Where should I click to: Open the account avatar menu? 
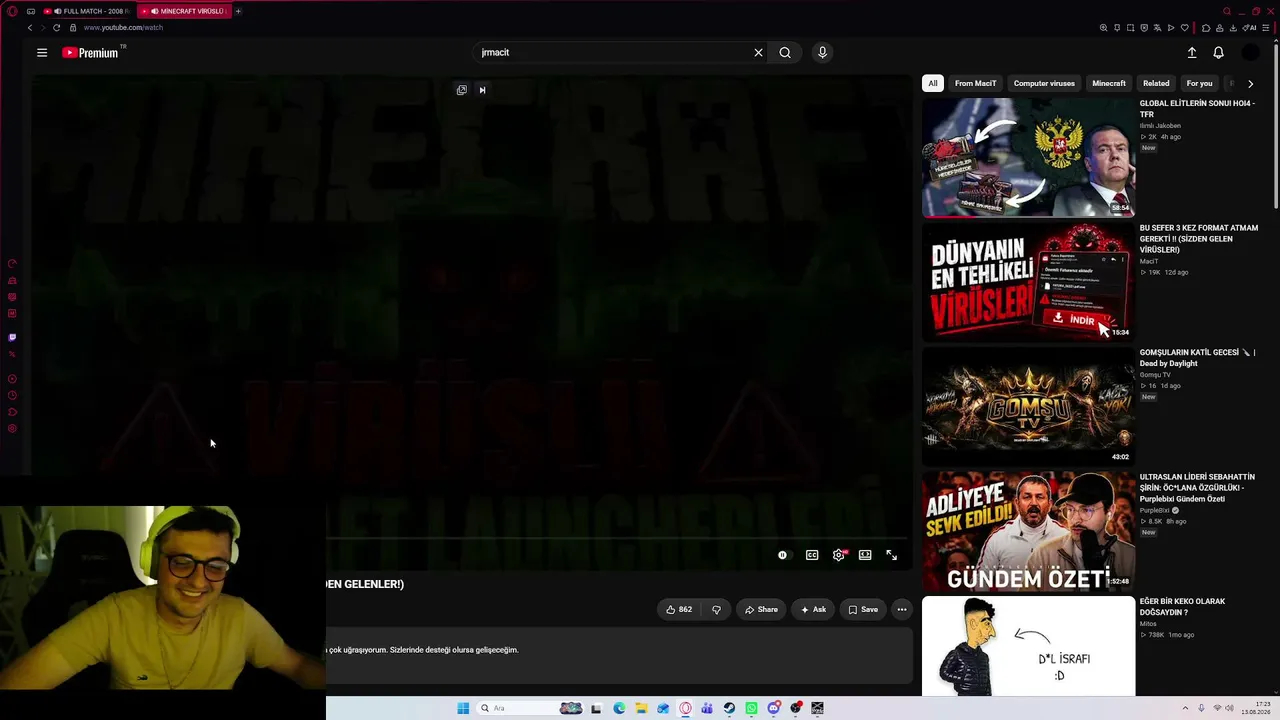point(1250,53)
